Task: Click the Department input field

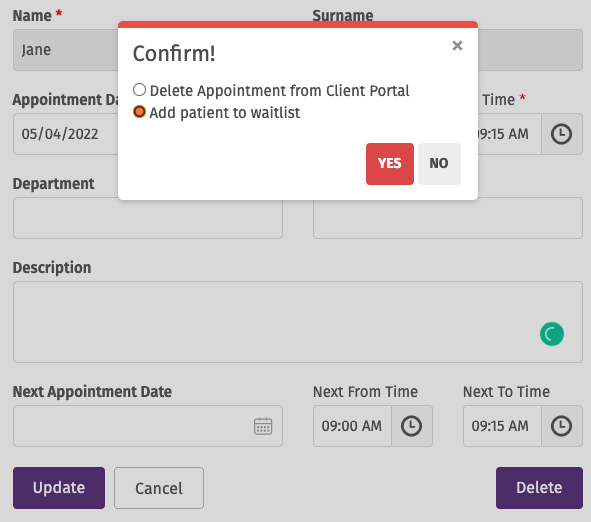Action: [x=148, y=218]
